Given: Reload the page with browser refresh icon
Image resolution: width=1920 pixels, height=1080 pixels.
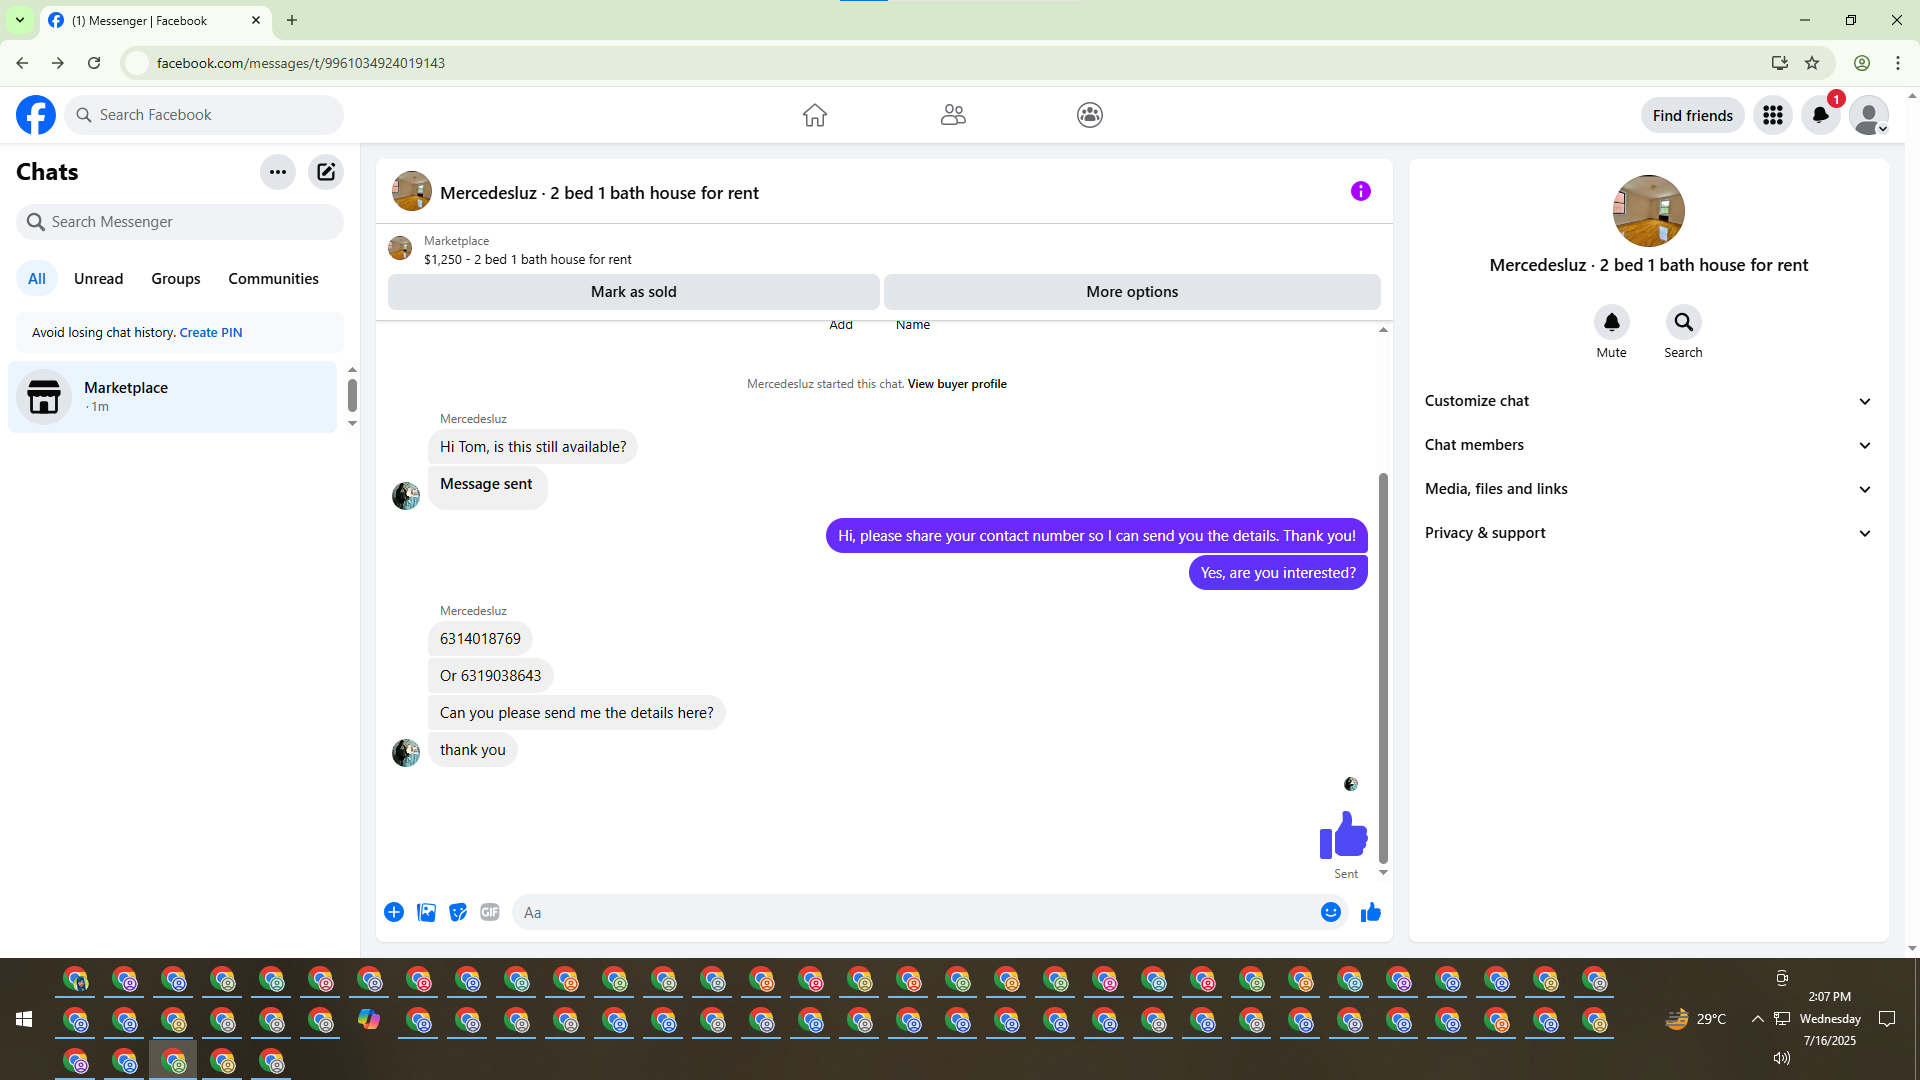Looking at the screenshot, I should pos(94,63).
